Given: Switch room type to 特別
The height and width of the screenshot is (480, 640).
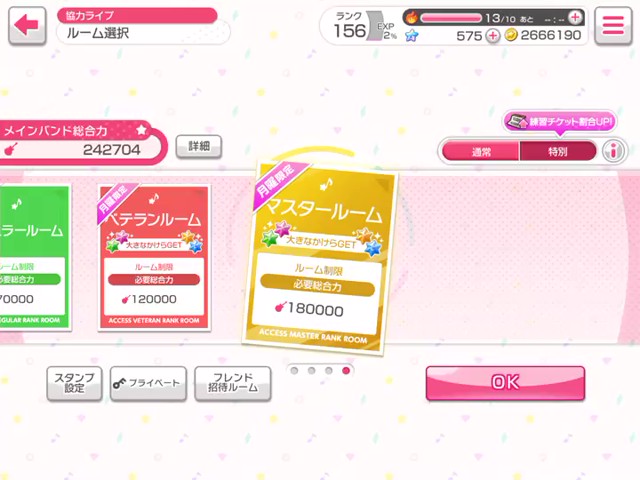Looking at the screenshot, I should (558, 151).
